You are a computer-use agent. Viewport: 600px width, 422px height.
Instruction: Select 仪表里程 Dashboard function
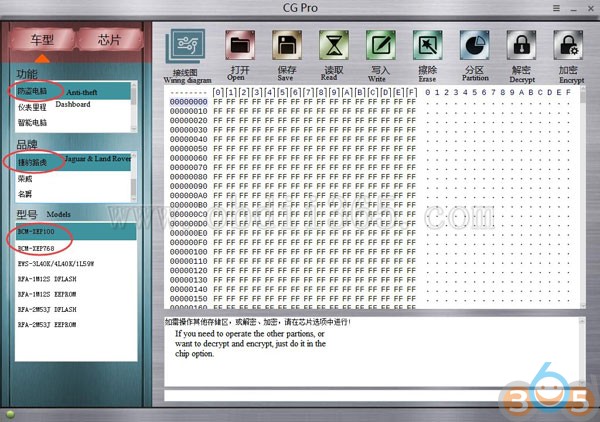tap(73, 107)
